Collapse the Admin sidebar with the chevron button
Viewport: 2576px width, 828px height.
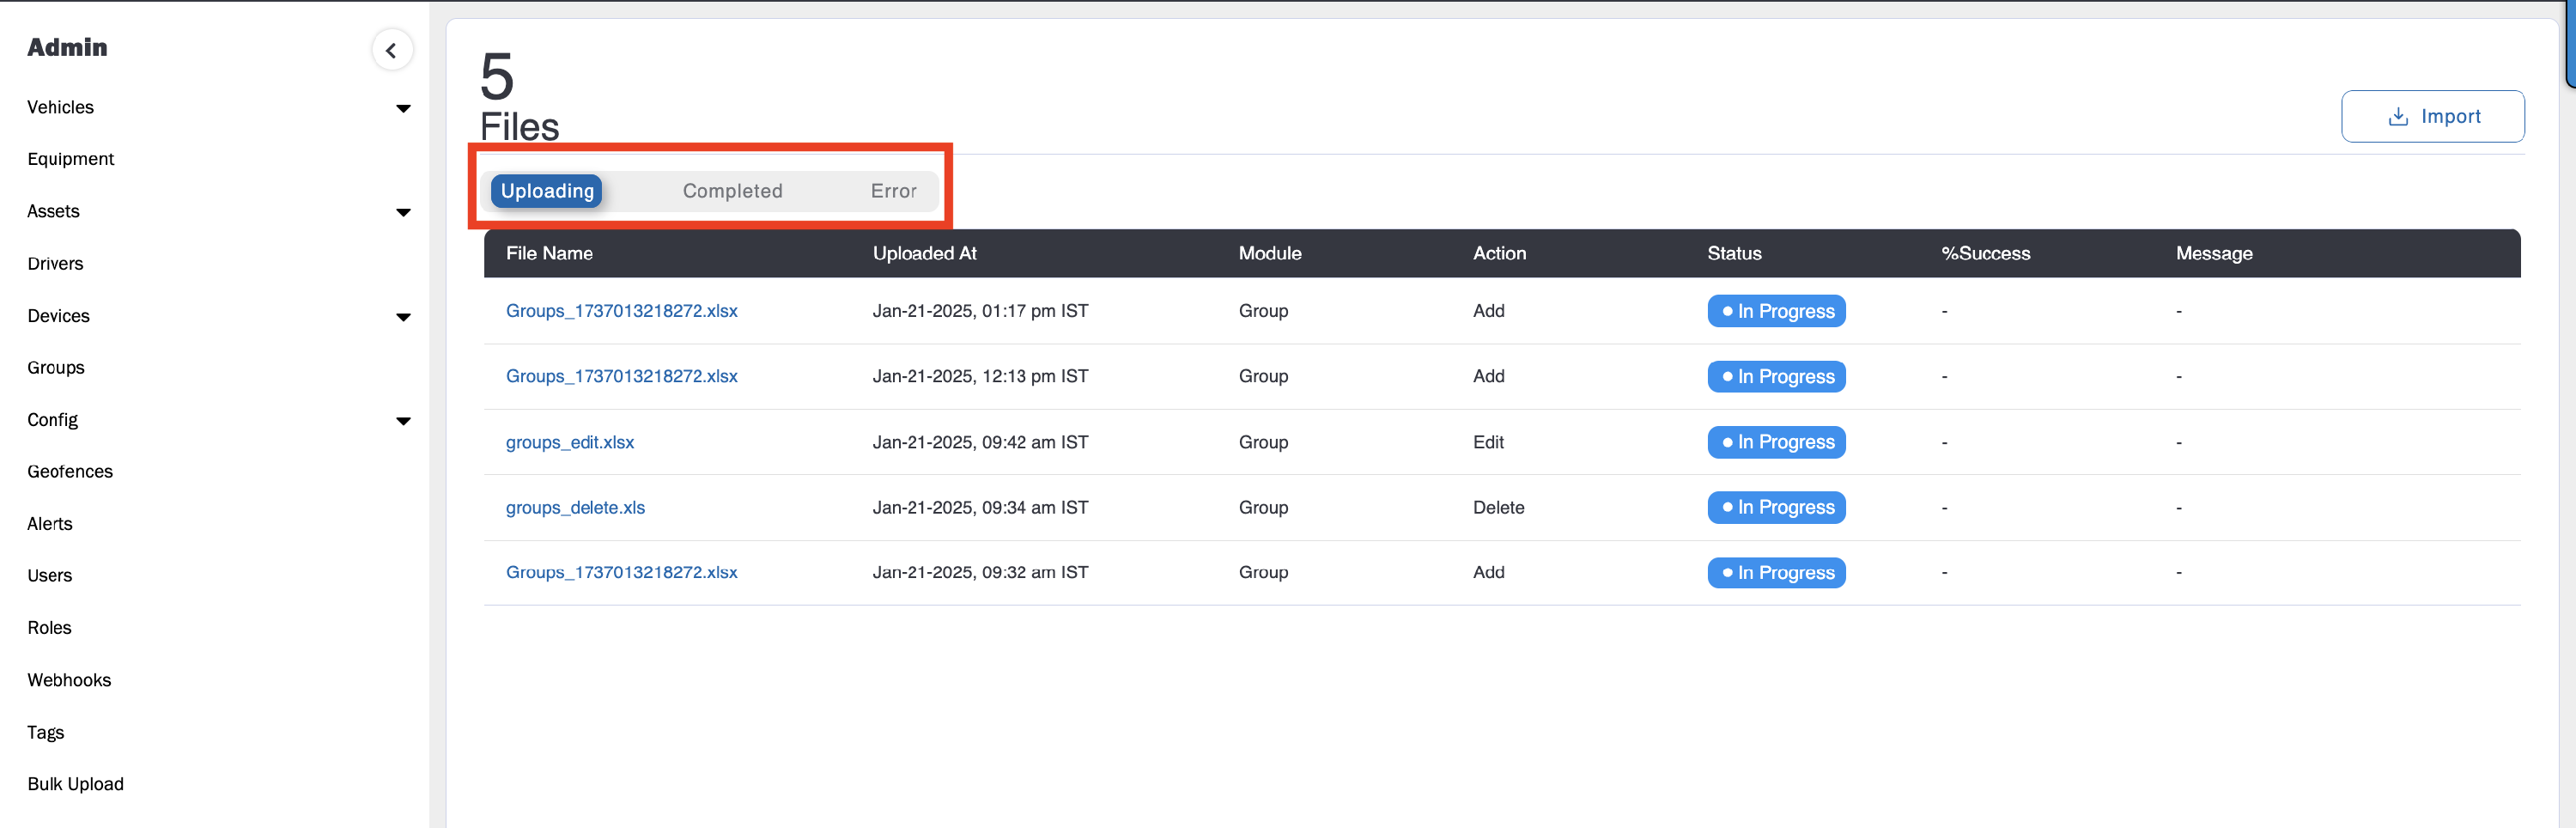(x=392, y=50)
